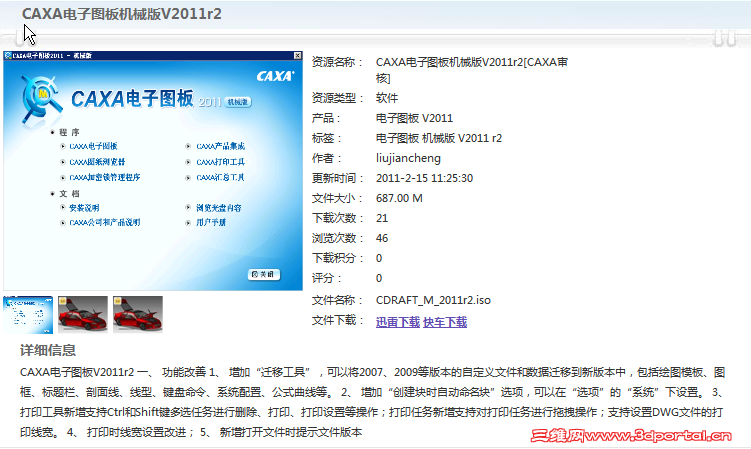This screenshot has width=751, height=449.
Task: Click the resource type value 软件
Action: [387, 98]
